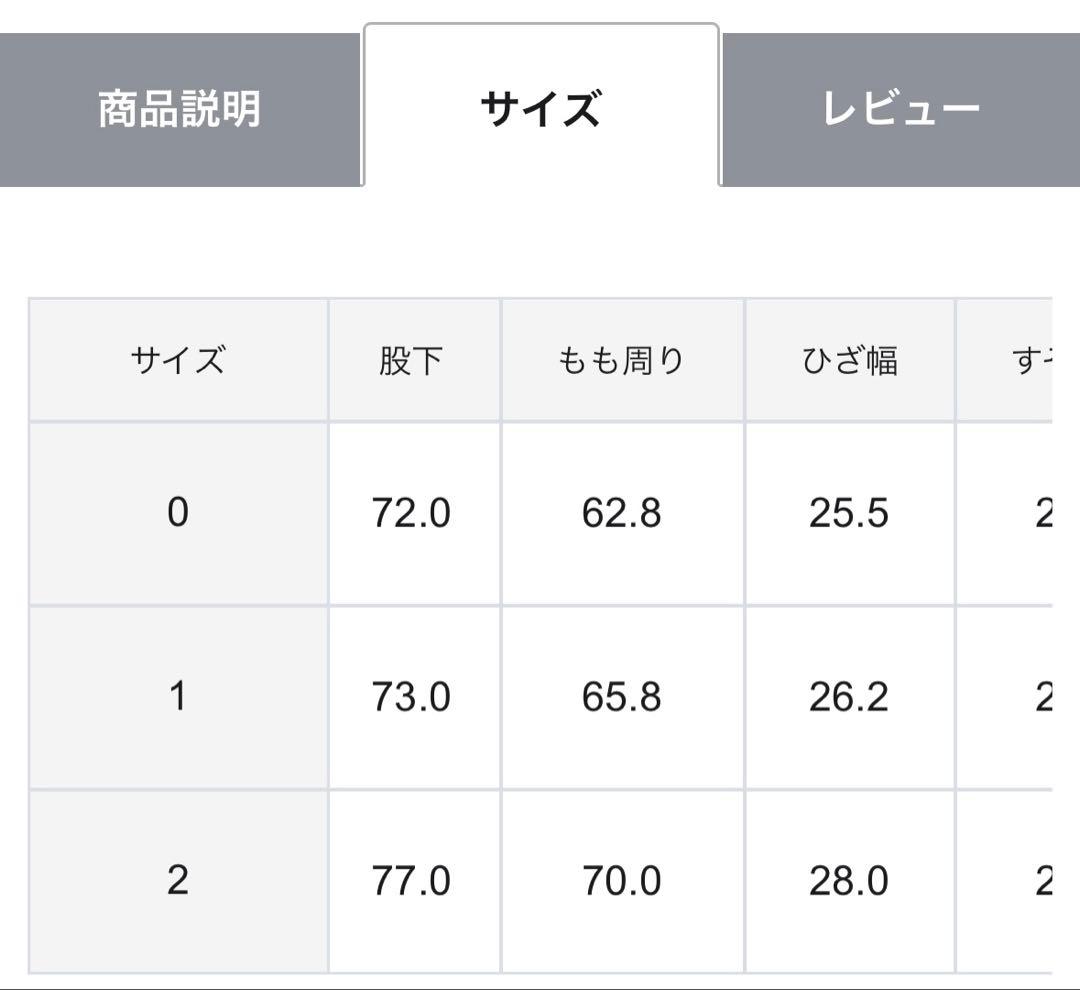Click the 70.0 thigh measurement cell
Screen dimensions: 1080x990
click(621, 880)
